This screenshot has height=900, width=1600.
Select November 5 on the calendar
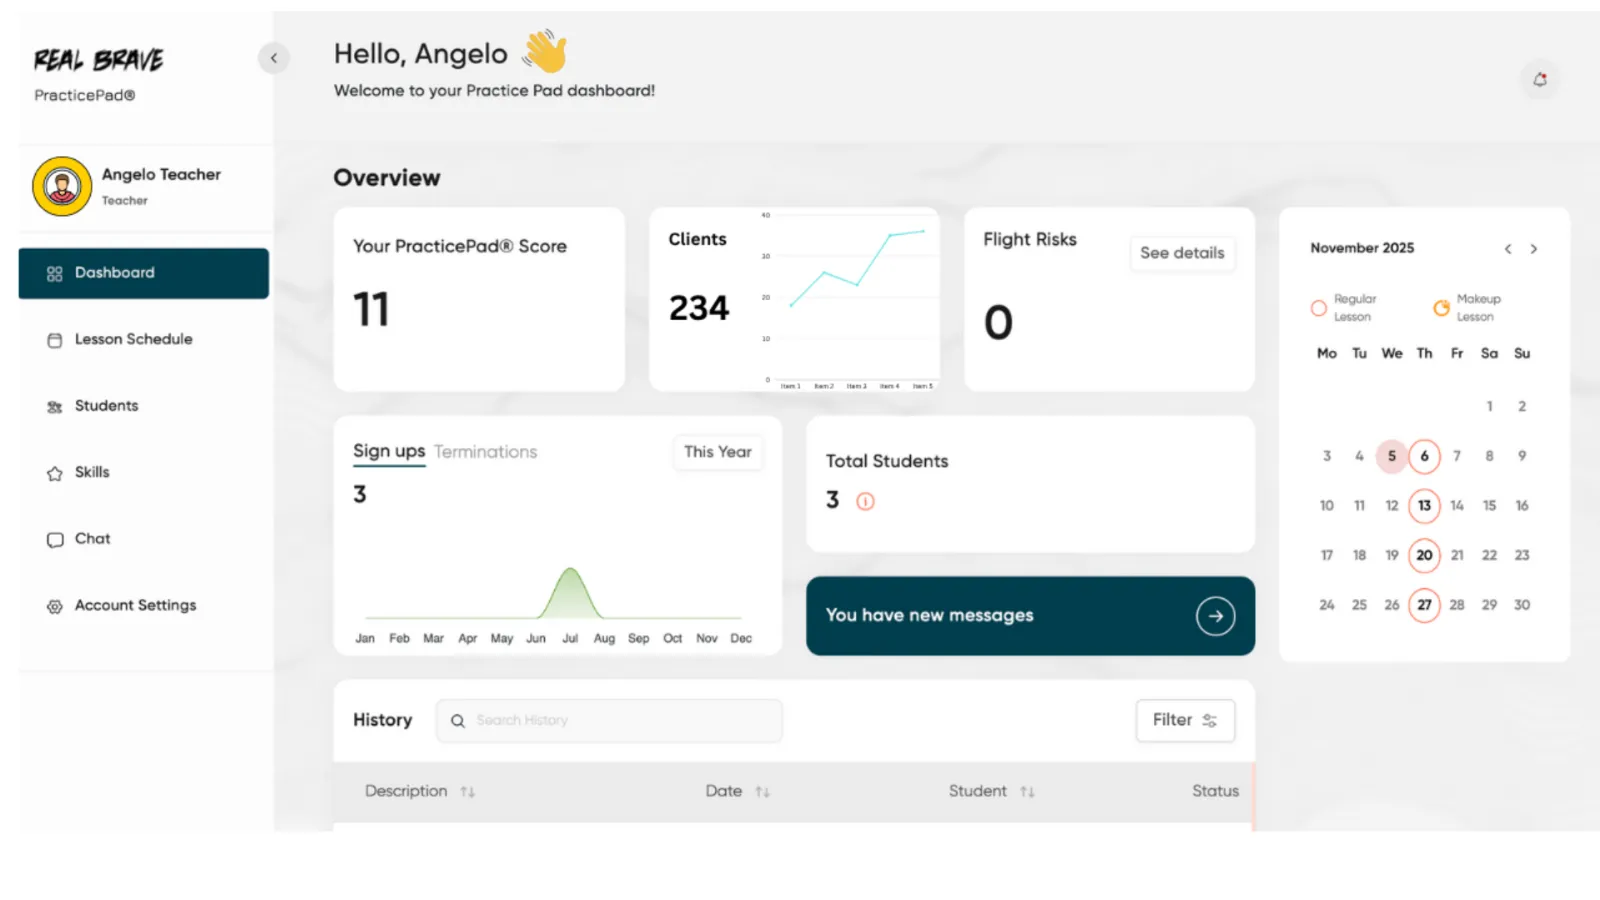pos(1391,456)
